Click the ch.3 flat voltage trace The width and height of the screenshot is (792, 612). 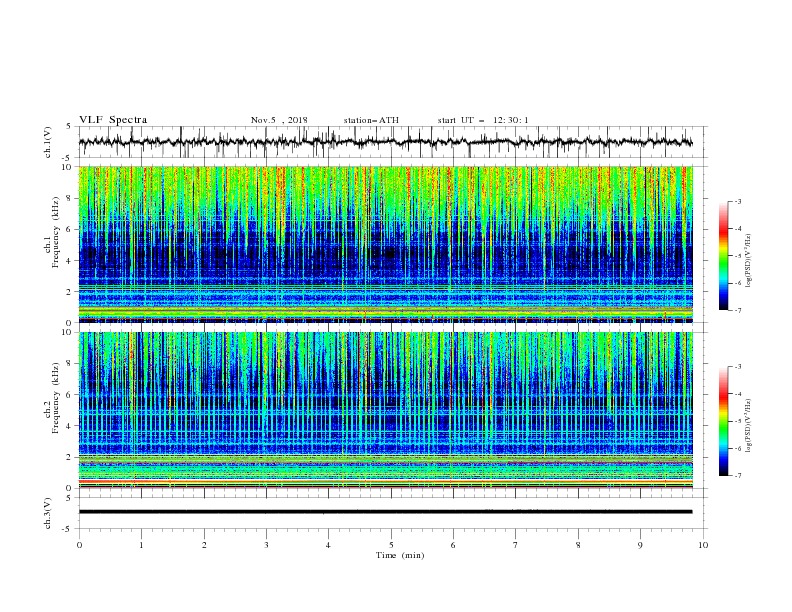(385, 512)
